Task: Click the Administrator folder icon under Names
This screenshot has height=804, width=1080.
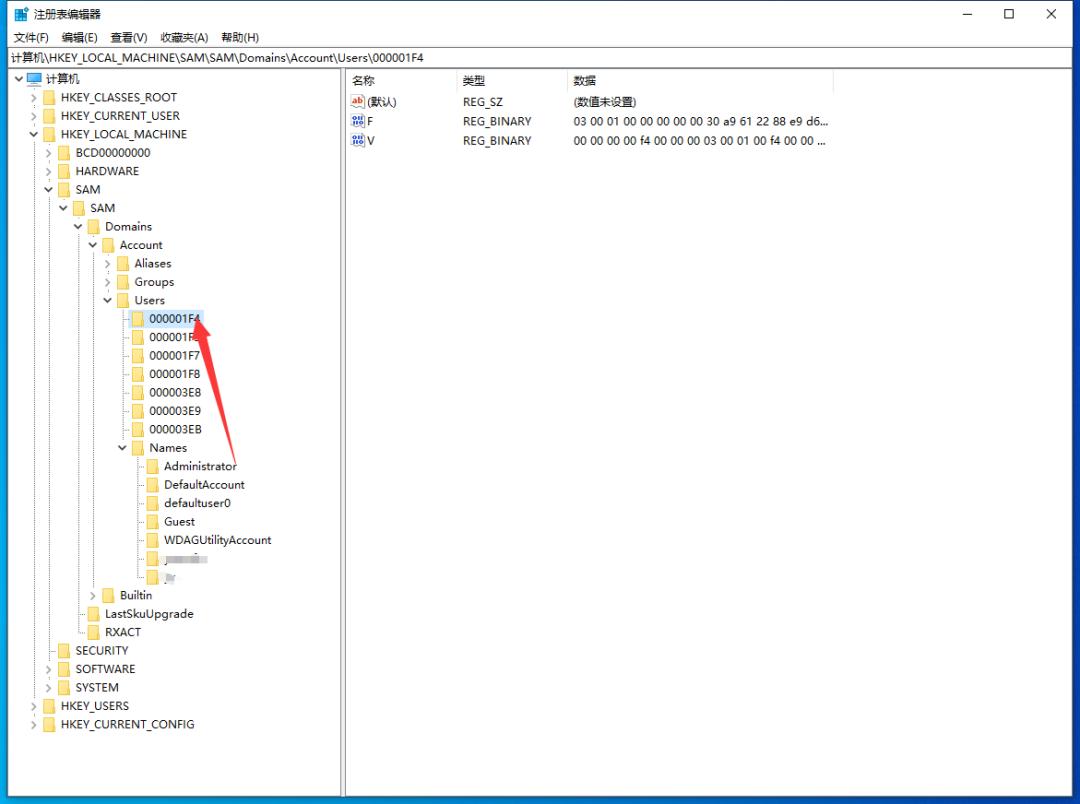Action: pyautogui.click(x=153, y=467)
